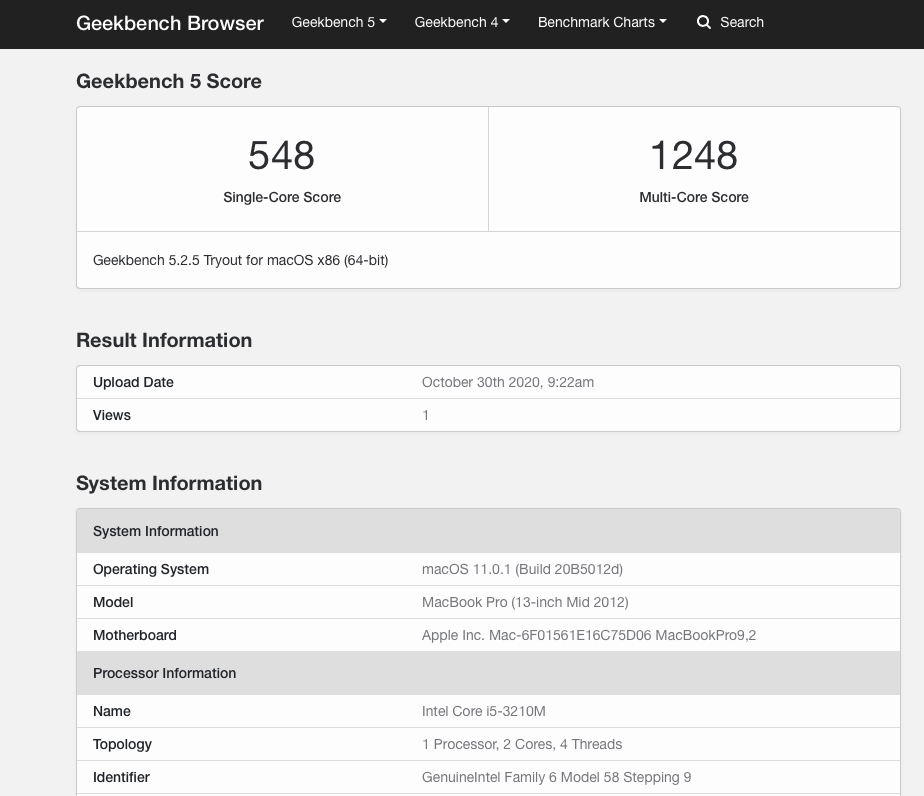The image size is (924, 796).
Task: Select the multi-core score 1248
Action: coord(694,156)
